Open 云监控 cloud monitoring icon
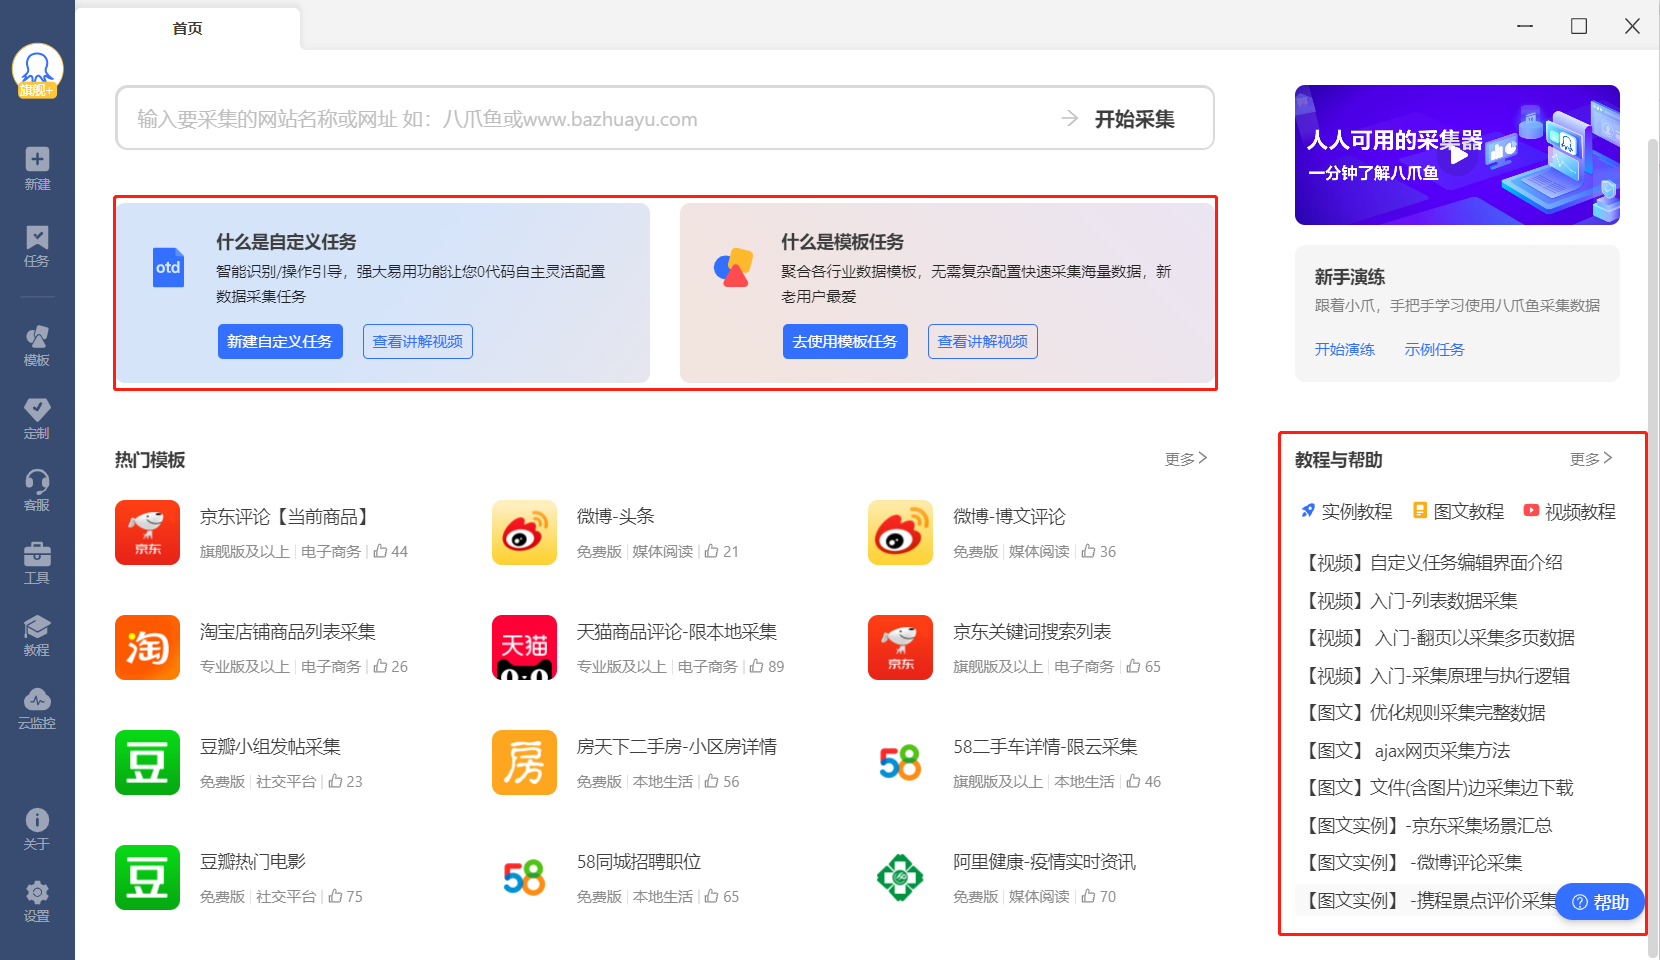 coord(37,707)
